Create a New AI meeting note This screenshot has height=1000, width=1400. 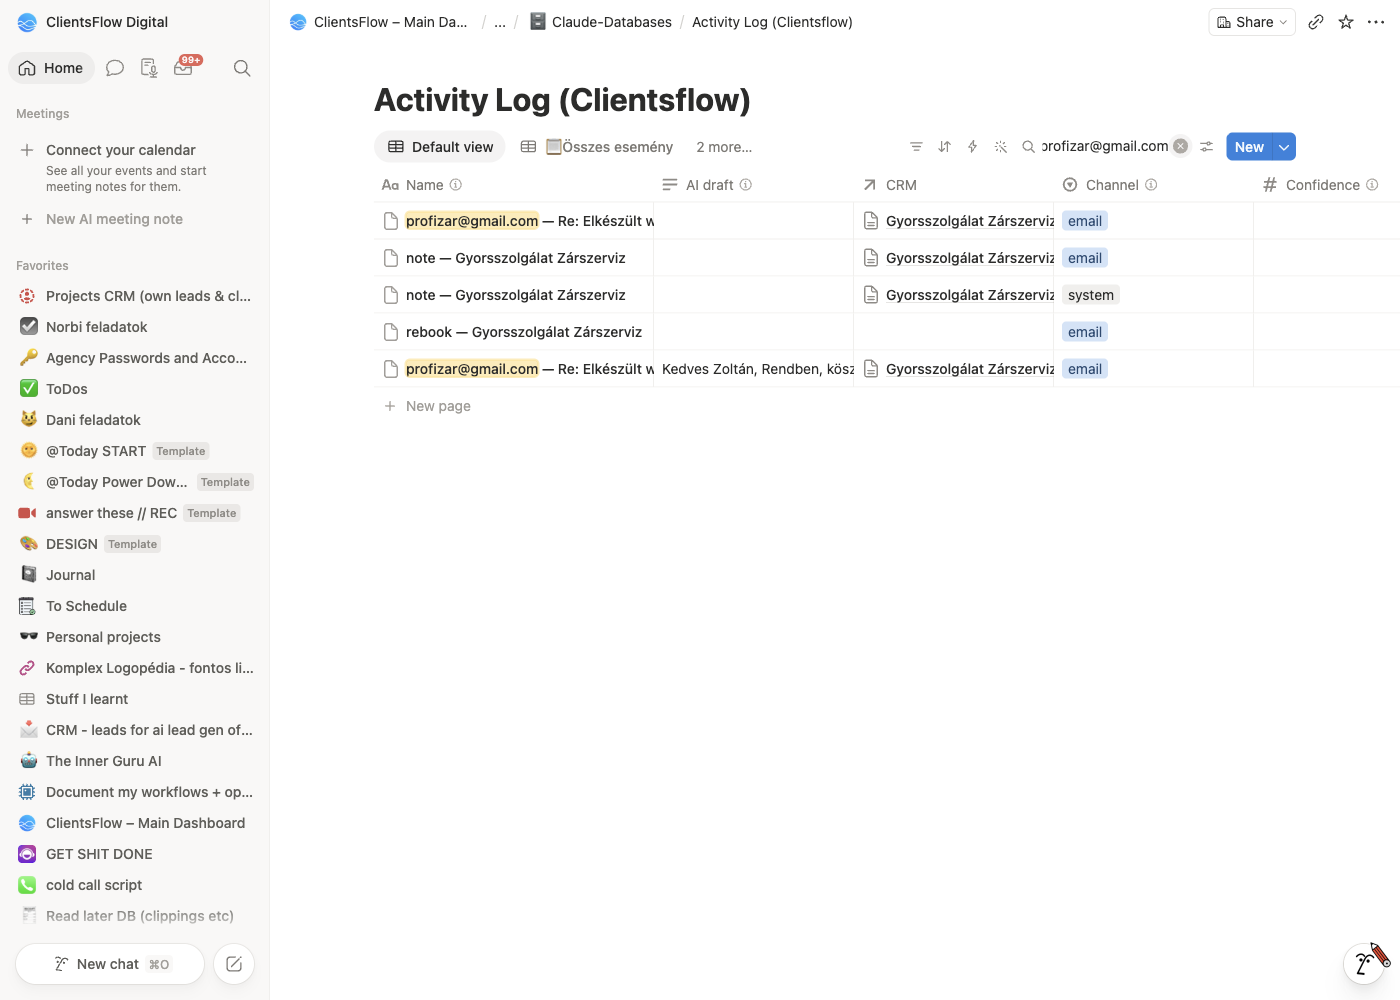pos(114,219)
